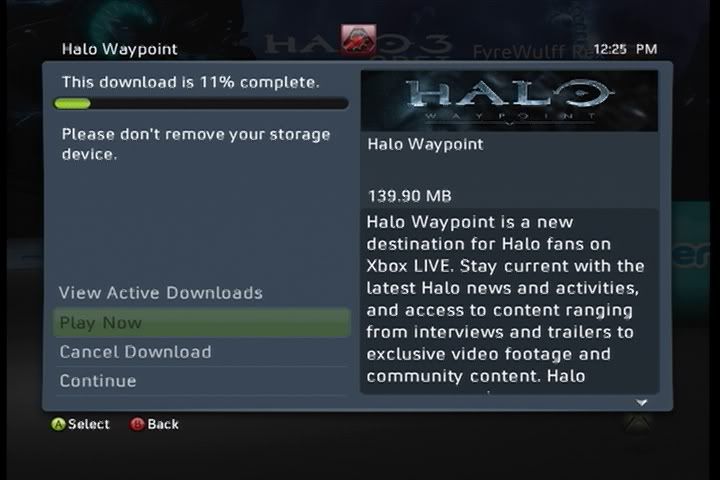This screenshot has height=480, width=720.
Task: Click the Halo Waypoint item name
Action: 425,144
